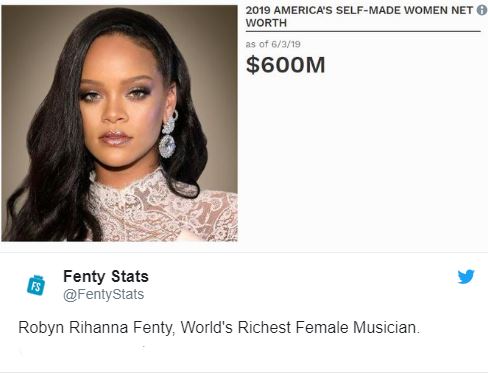This screenshot has width=488, height=376.
Task: Click the Fenty Stats display name
Action: 106,276
